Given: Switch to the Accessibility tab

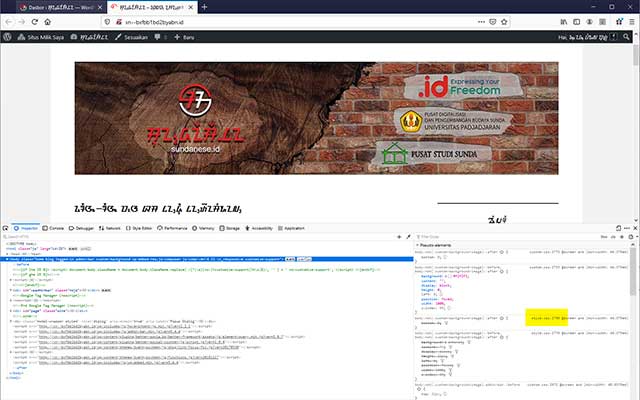Looking at the screenshot, I should 259,228.
